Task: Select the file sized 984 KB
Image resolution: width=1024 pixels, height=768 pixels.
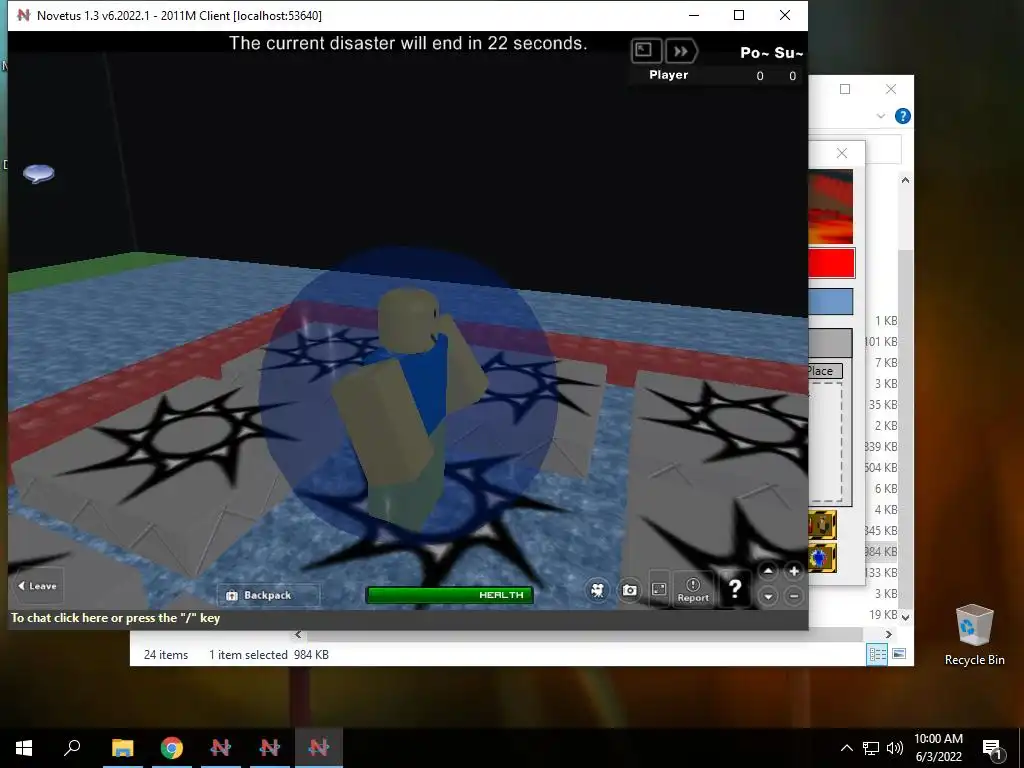Action: (x=880, y=552)
